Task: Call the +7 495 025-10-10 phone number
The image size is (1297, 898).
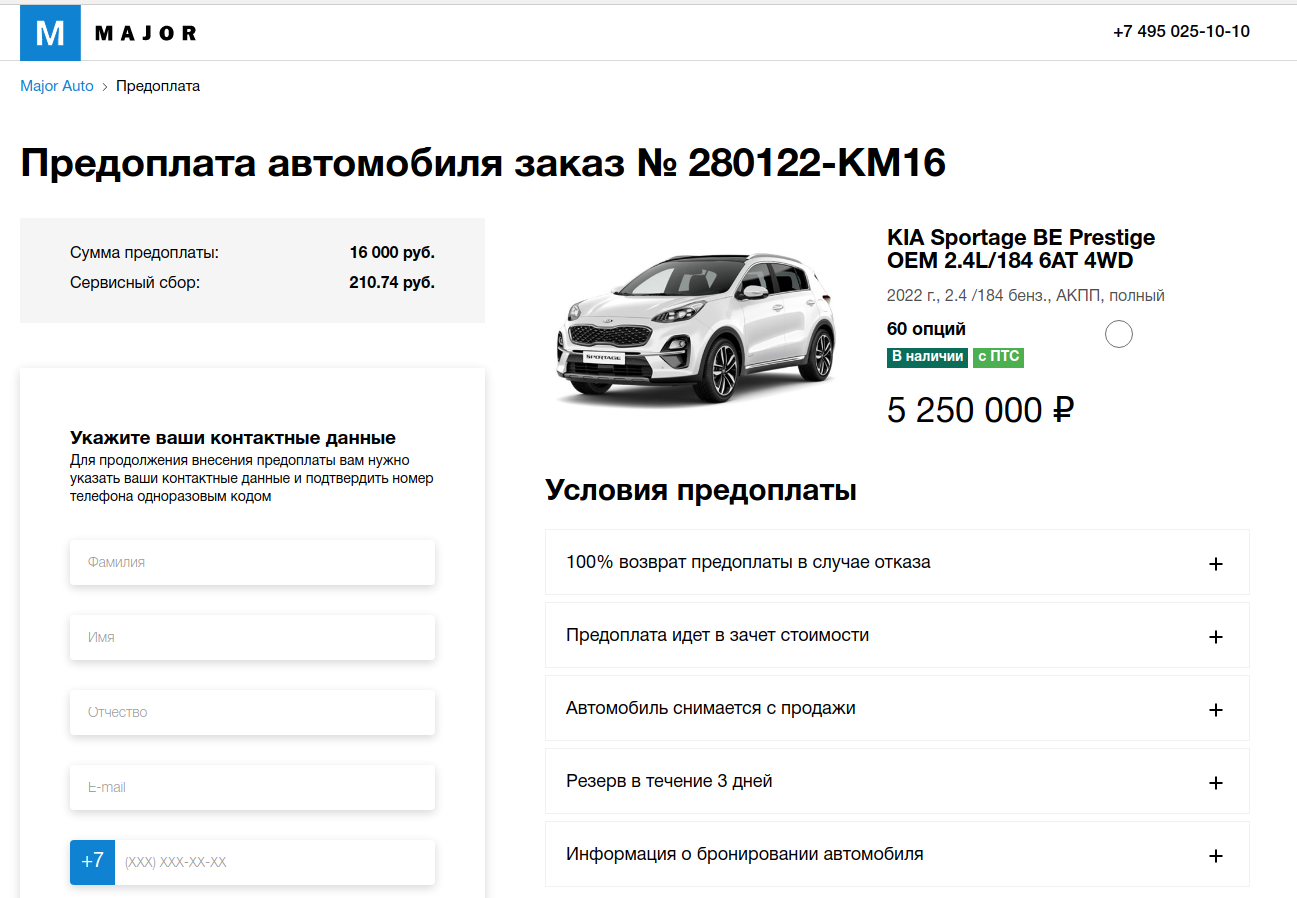Action: pyautogui.click(x=1181, y=31)
